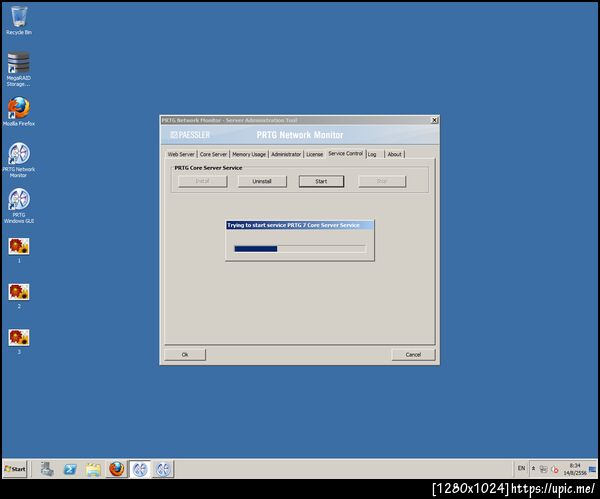This screenshot has height=499, width=600.
Task: Switch to the Web Server tab
Action: pos(181,154)
